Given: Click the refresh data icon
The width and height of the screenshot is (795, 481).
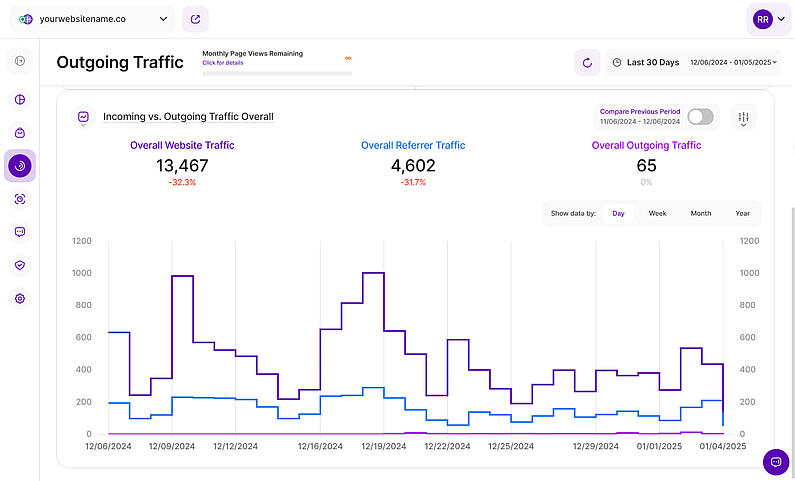Looking at the screenshot, I should 587,62.
